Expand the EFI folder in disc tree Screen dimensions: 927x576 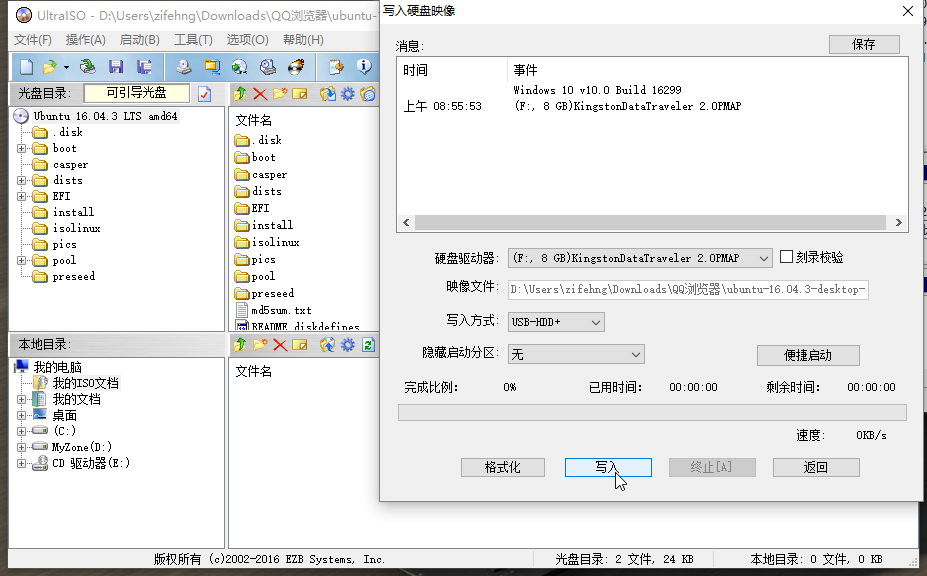[x=21, y=196]
